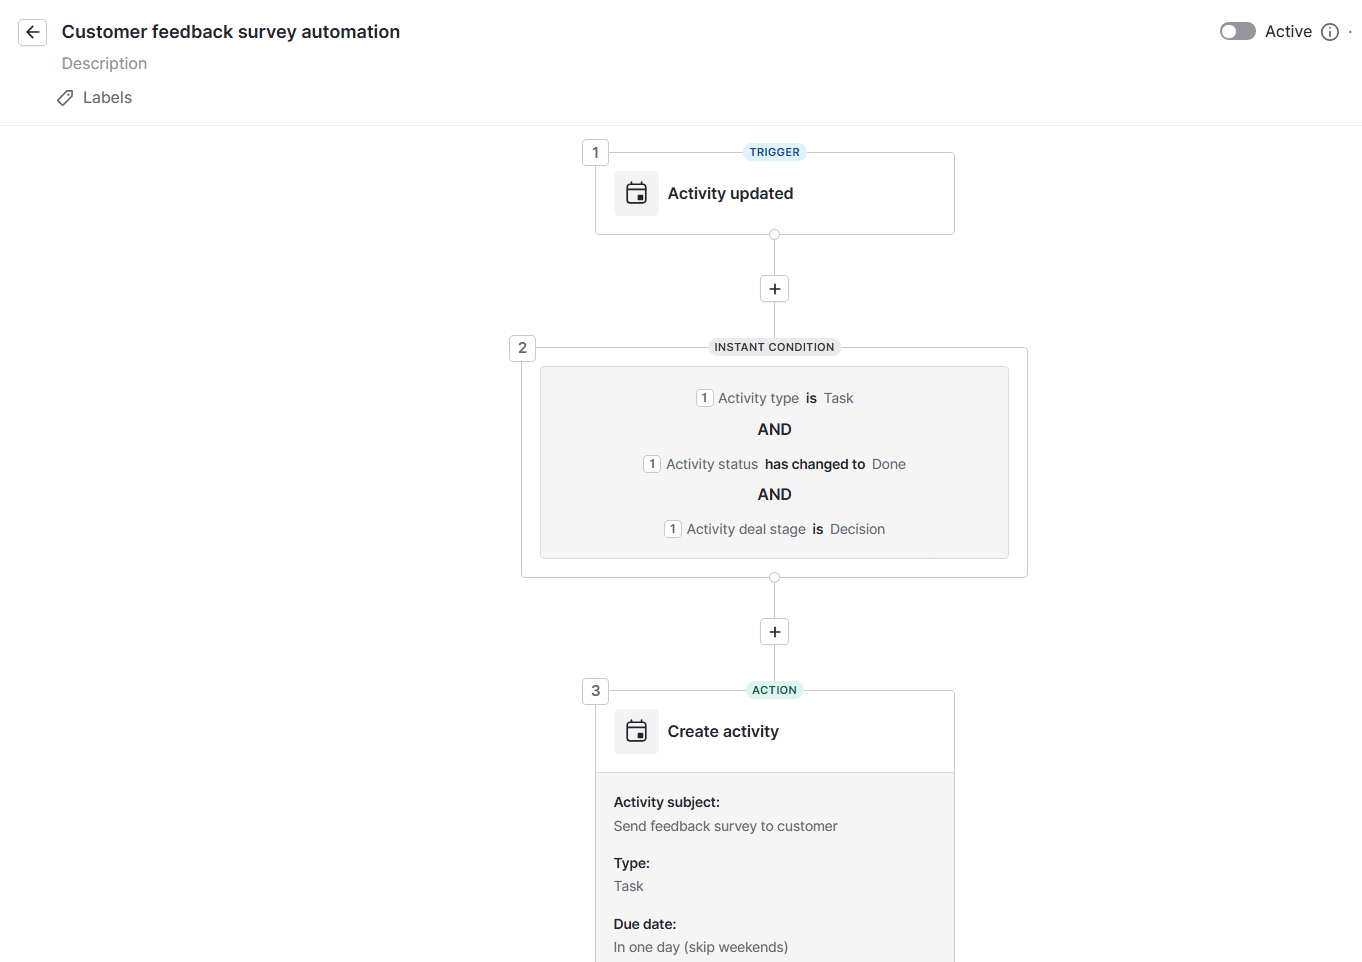Image resolution: width=1362 pixels, height=962 pixels.
Task: Click the ACTION label above Create activity
Action: pyautogui.click(x=774, y=689)
